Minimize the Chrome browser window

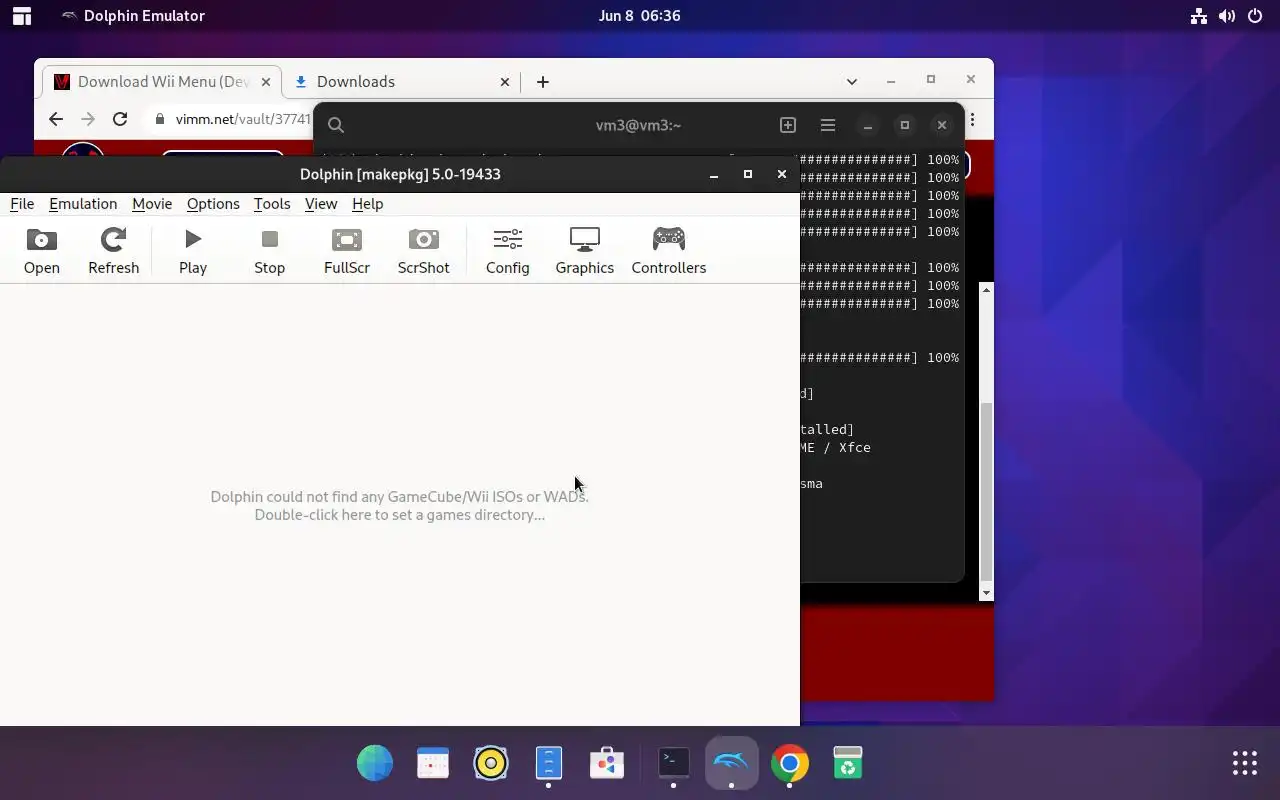(890, 80)
